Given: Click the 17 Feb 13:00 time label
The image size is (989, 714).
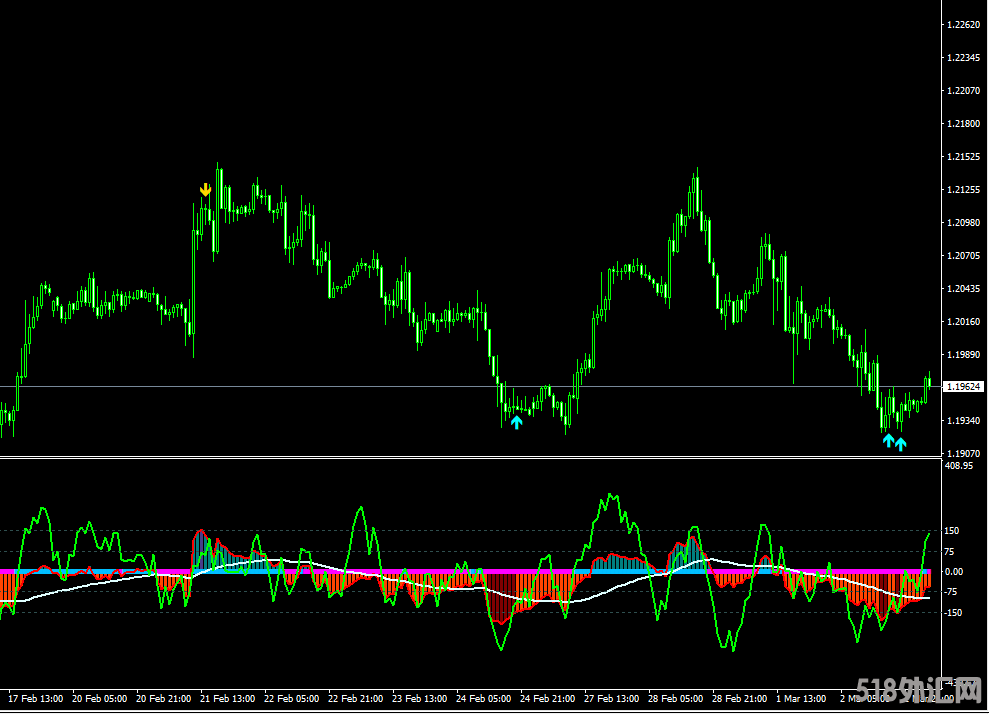Looking at the screenshot, I should click(35, 699).
